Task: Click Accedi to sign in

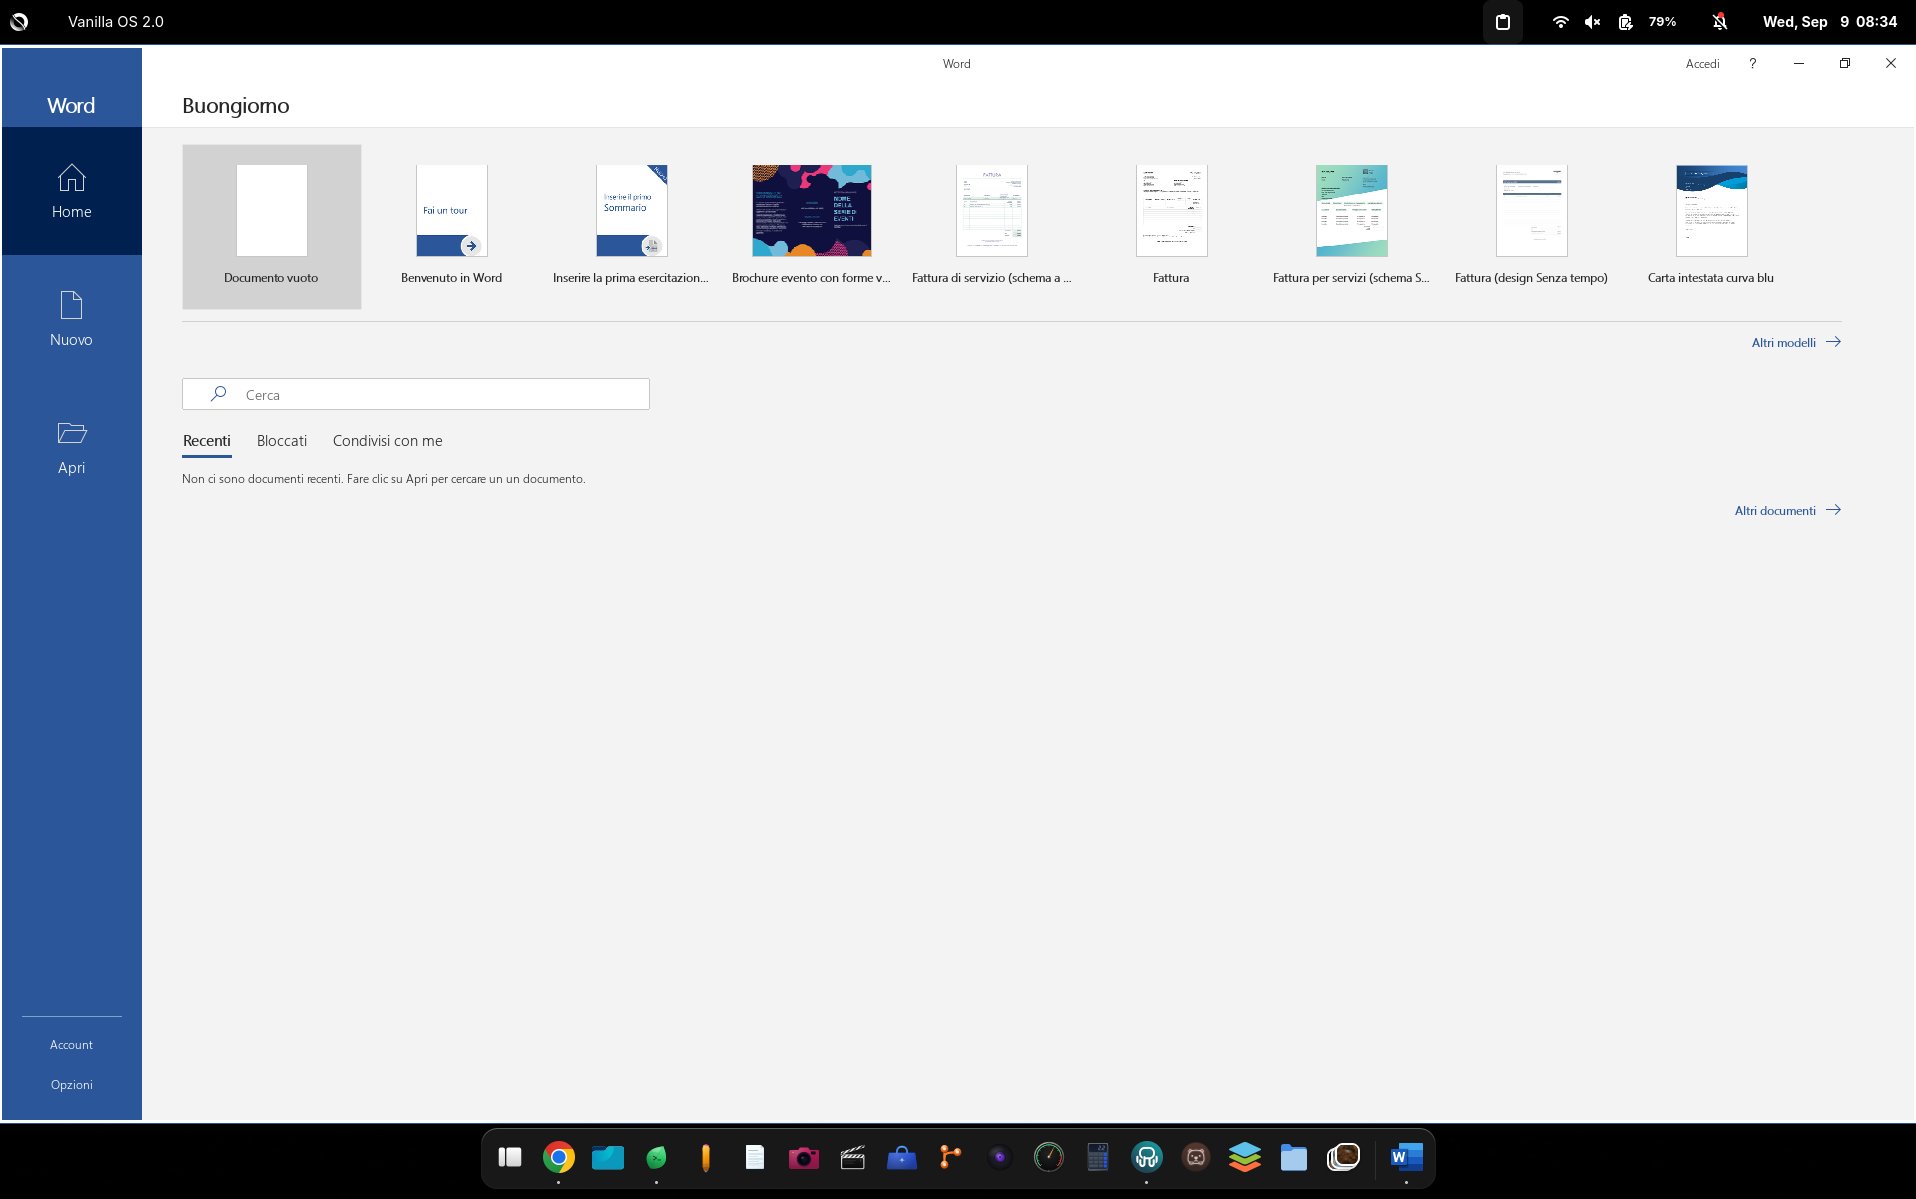Action: (x=1702, y=63)
